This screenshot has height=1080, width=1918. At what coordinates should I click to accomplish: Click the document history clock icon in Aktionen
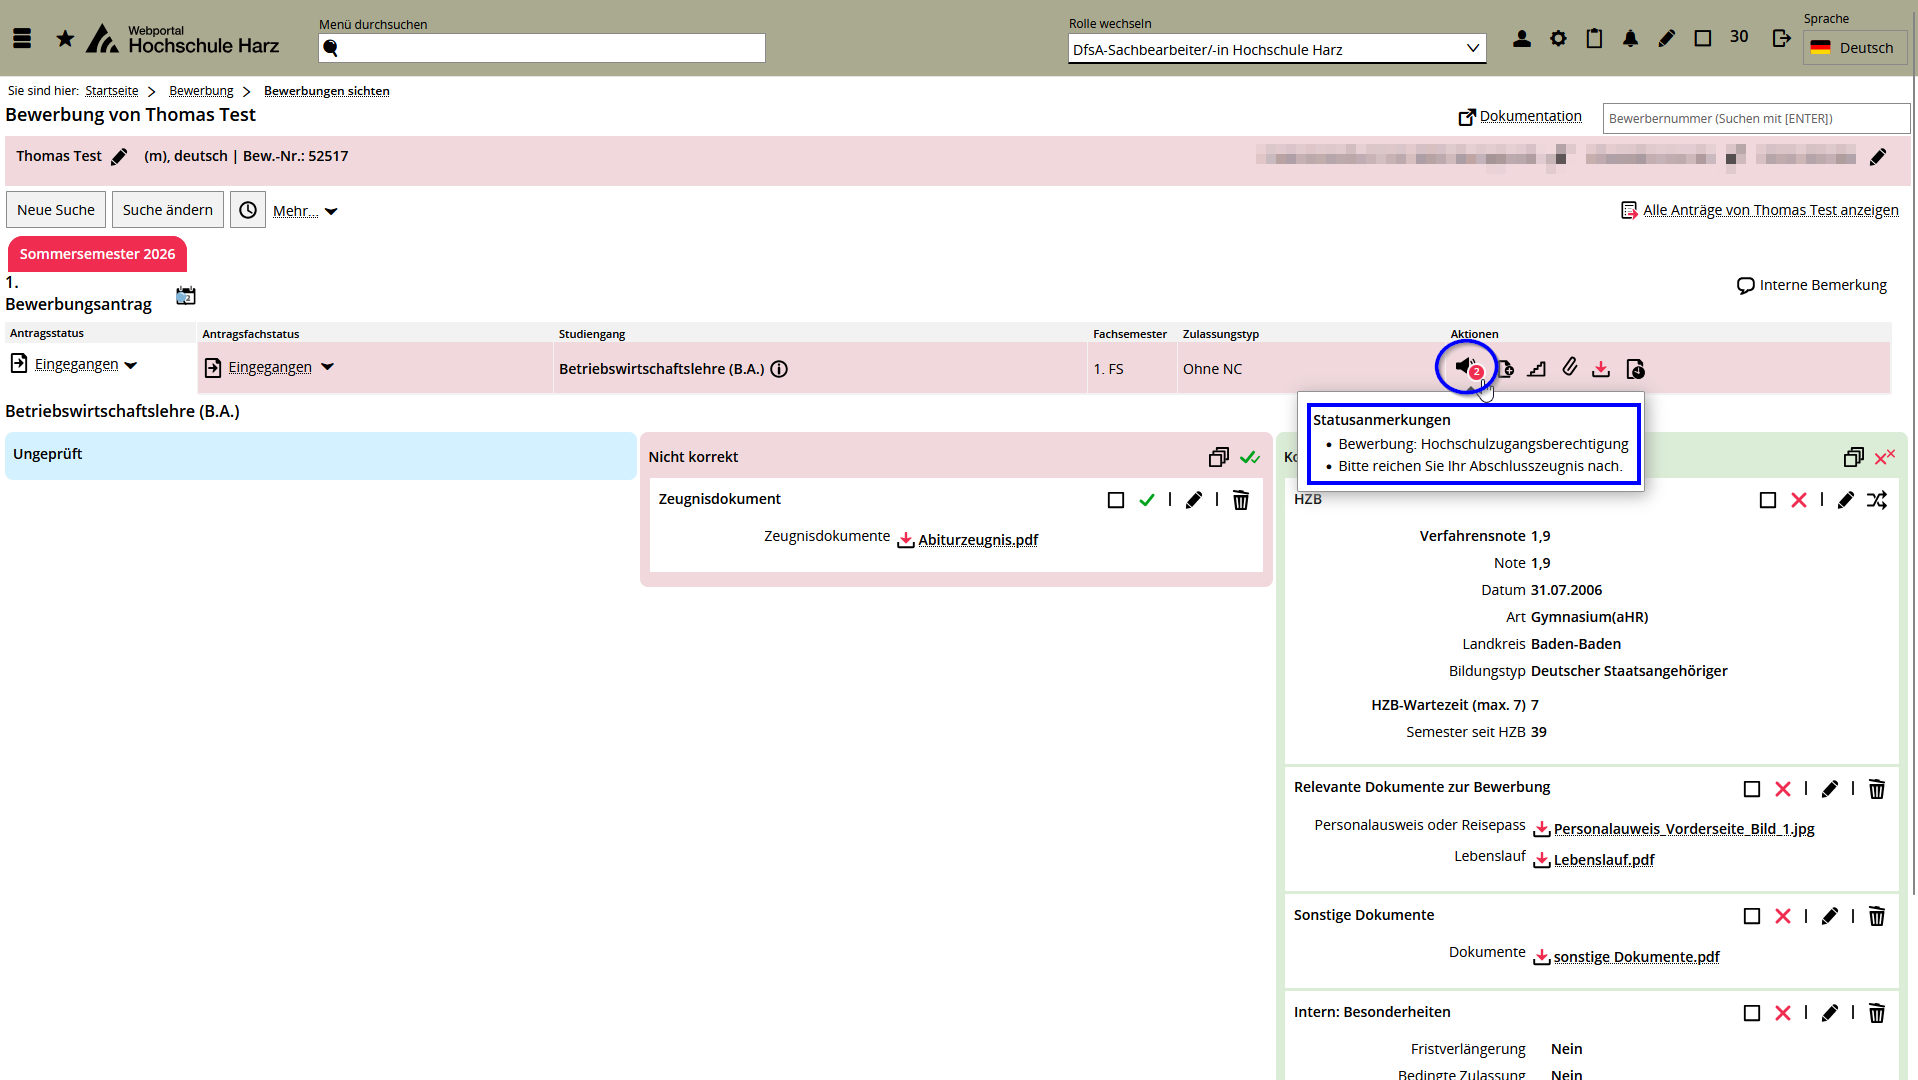pyautogui.click(x=1635, y=369)
